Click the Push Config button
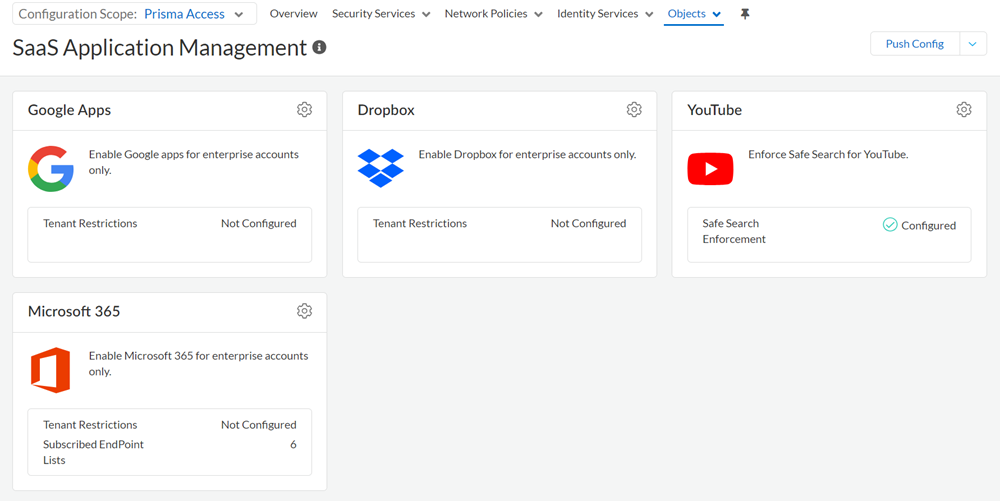 pos(914,44)
